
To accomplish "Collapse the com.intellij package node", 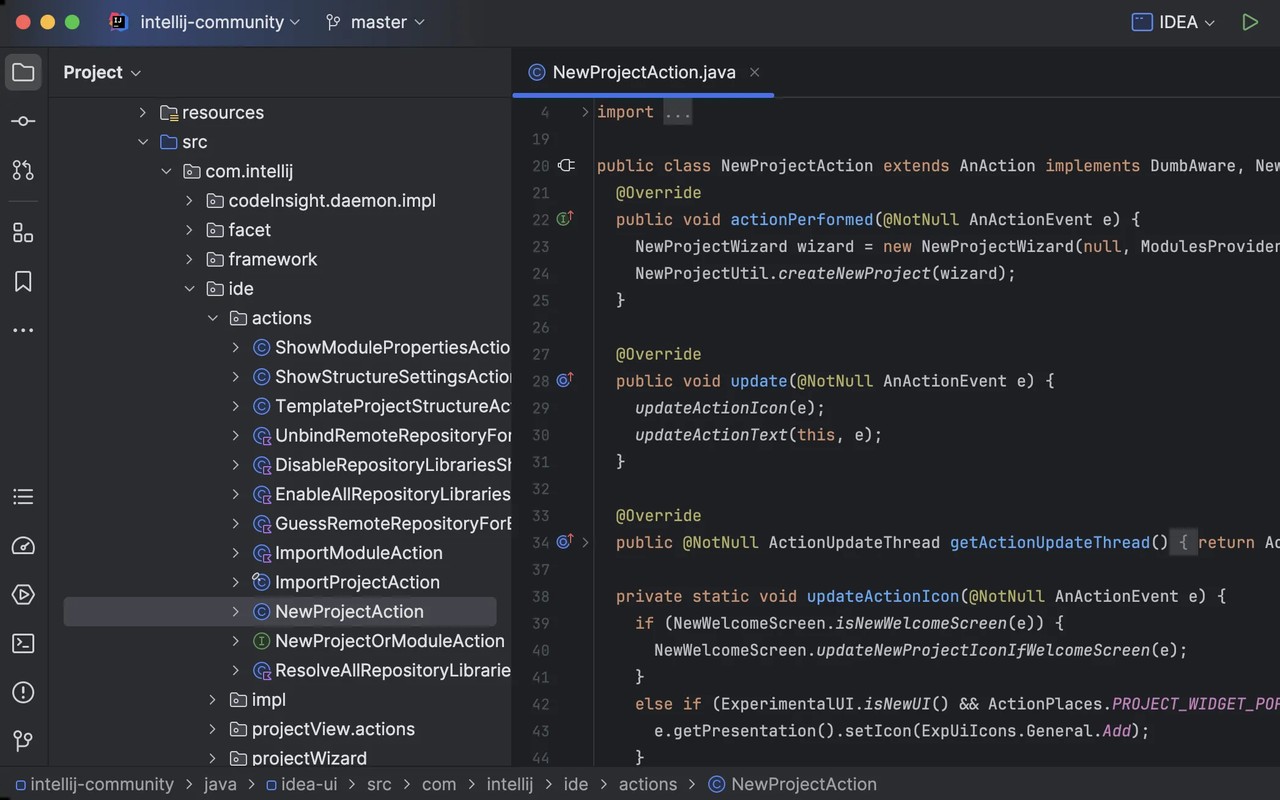I will (x=166, y=171).
